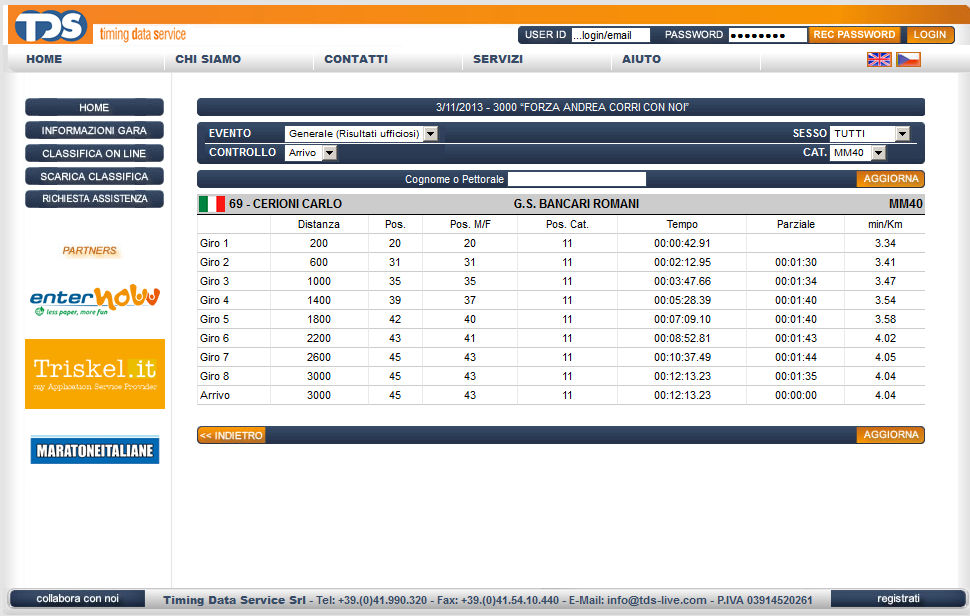
Task: Click the TDS timing data service logo
Action: (97, 27)
